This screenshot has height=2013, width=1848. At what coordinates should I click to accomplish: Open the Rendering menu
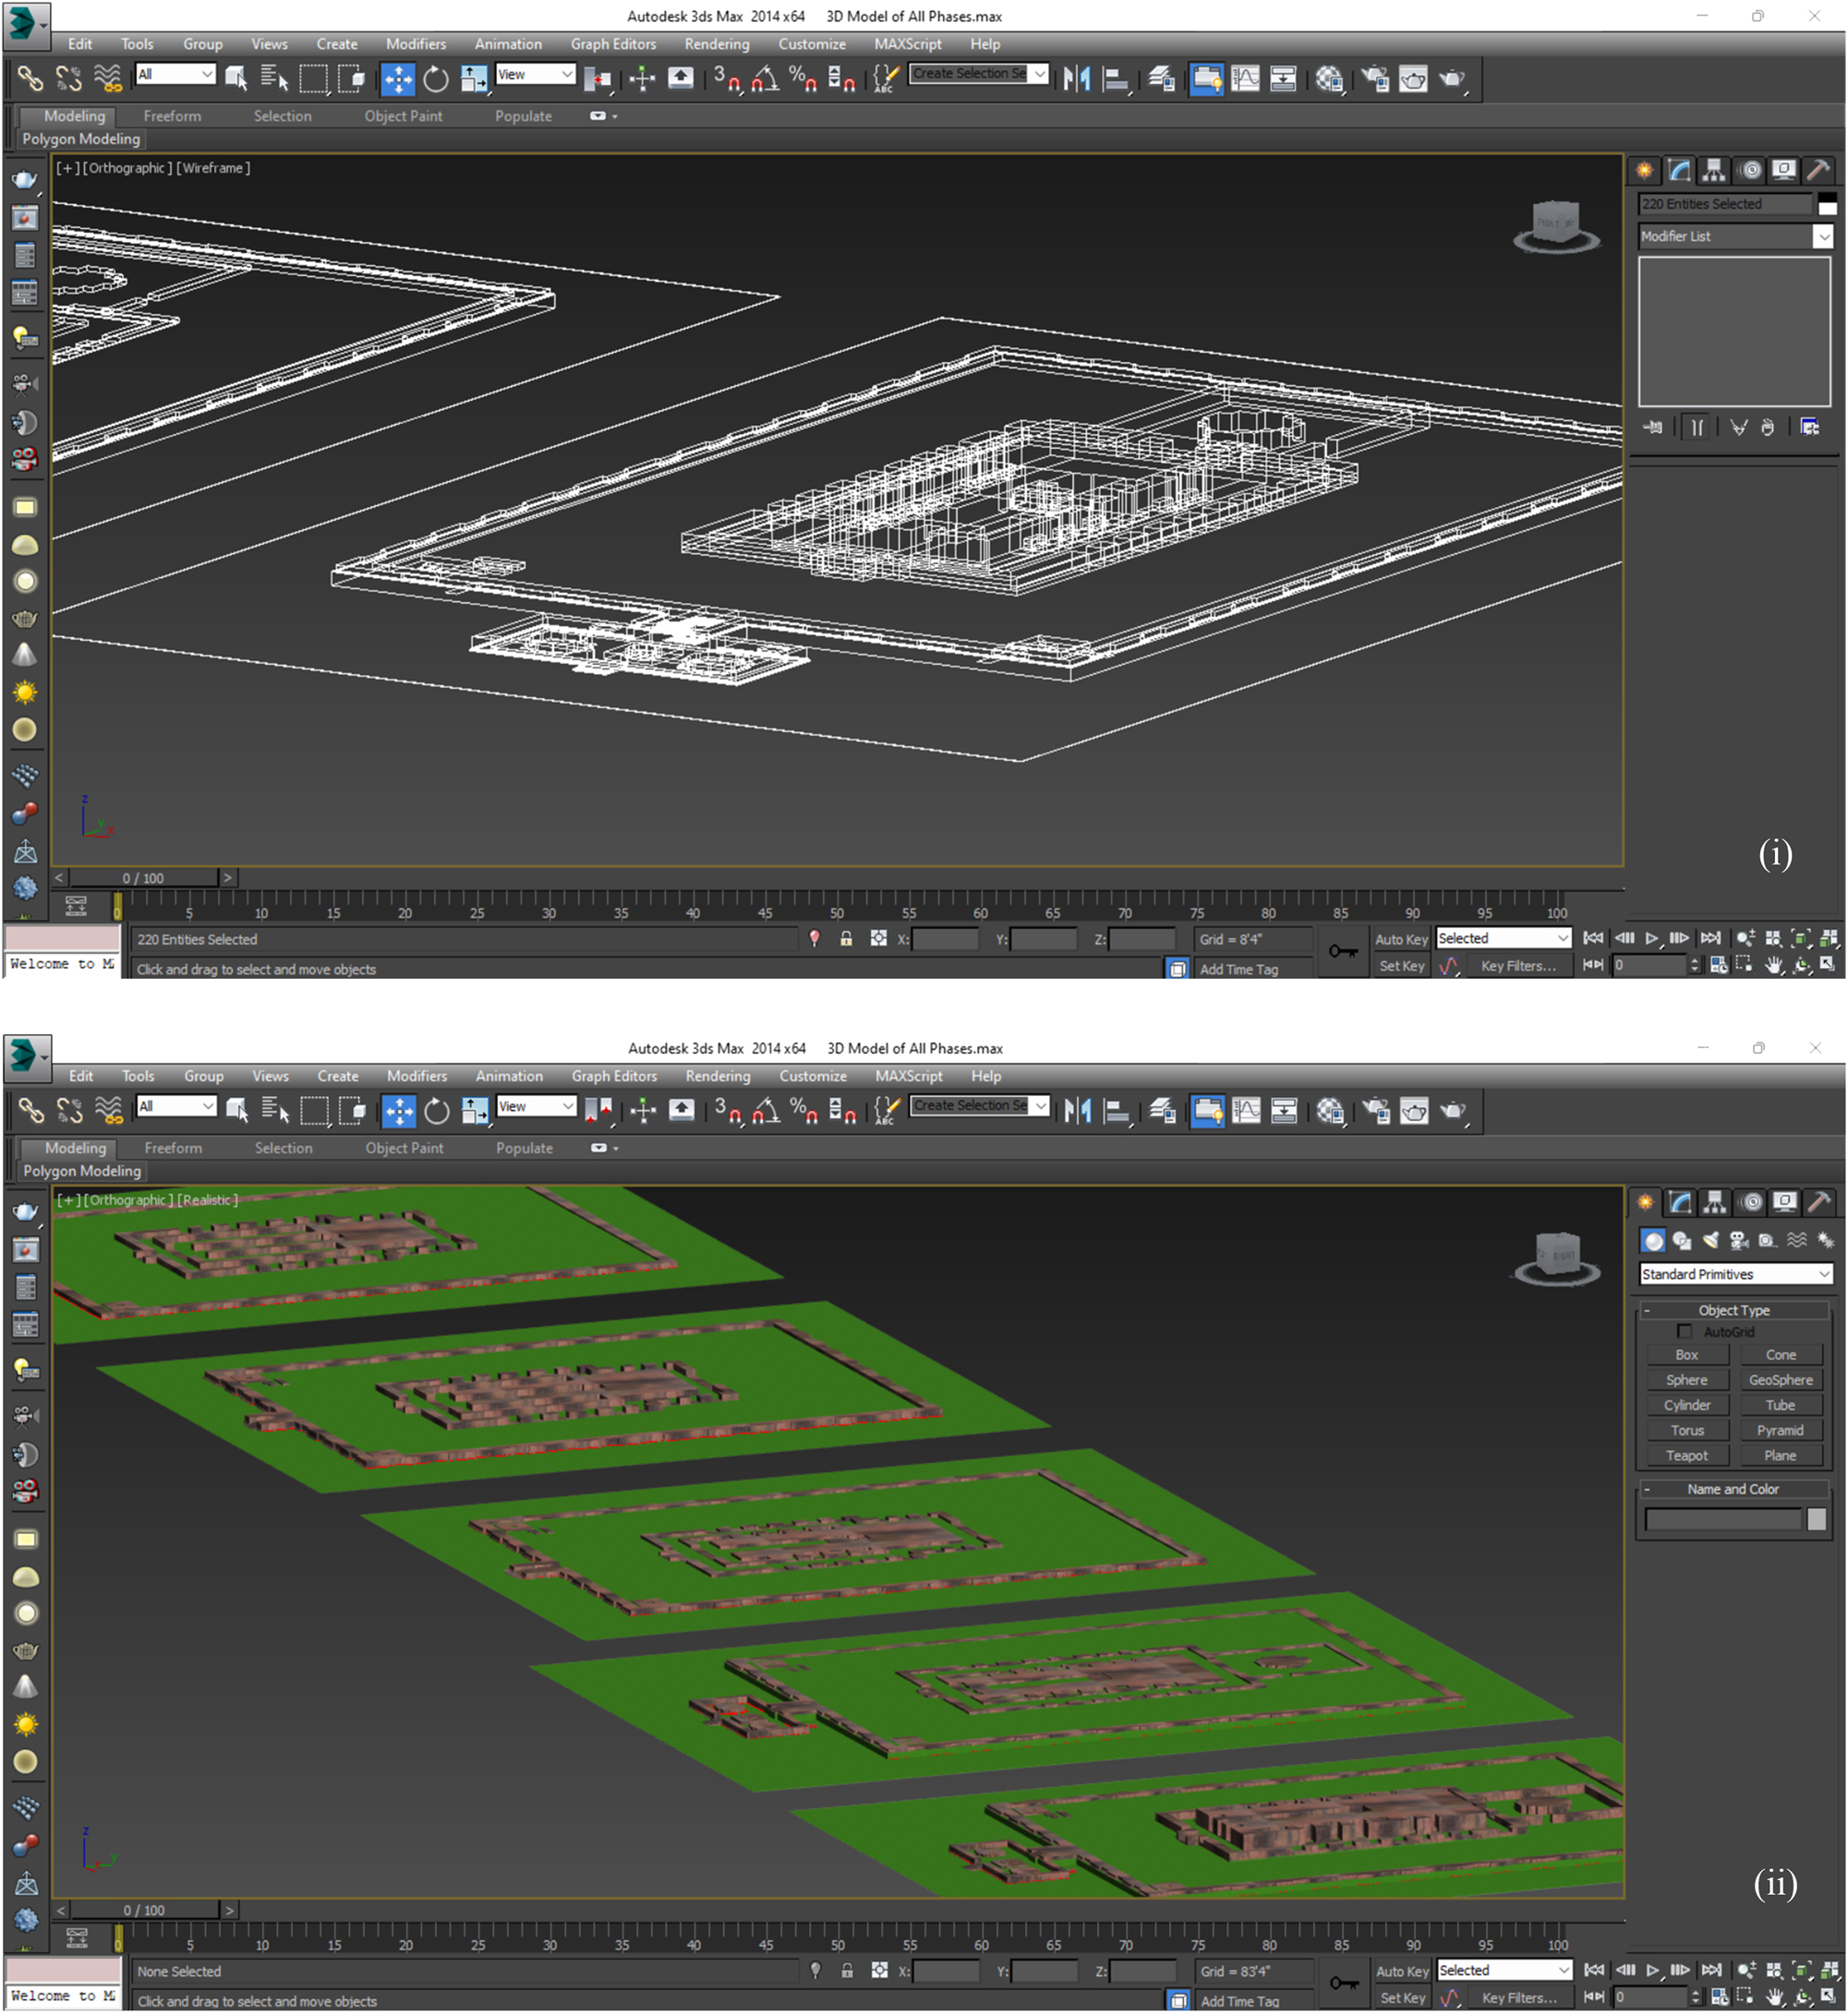pyautogui.click(x=717, y=44)
